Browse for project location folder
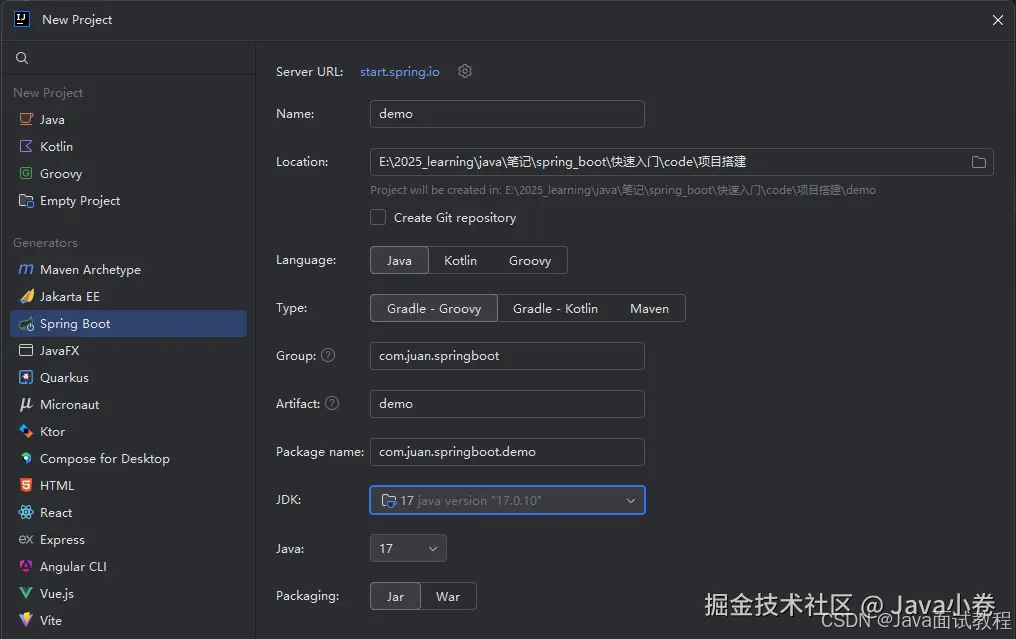 [x=978, y=161]
